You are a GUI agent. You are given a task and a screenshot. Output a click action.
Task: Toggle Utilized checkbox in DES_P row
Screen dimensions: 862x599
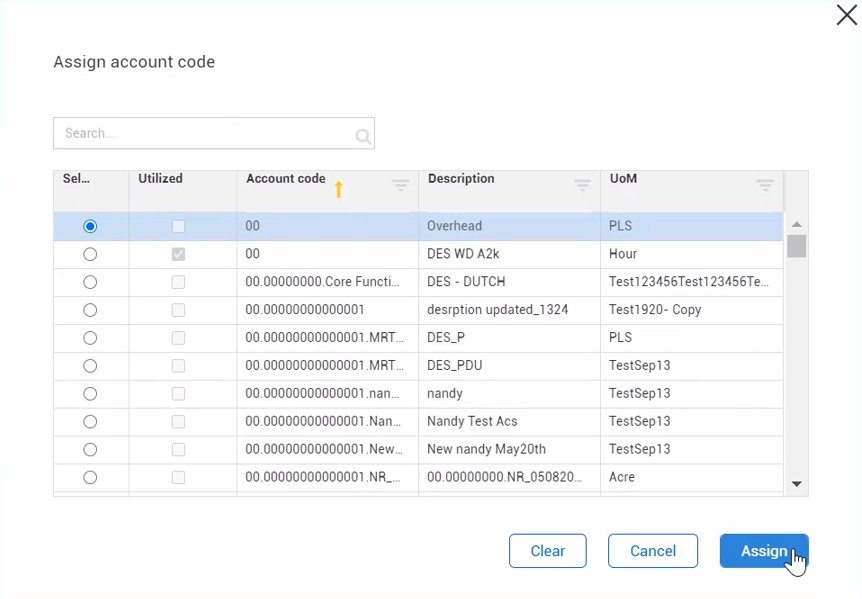[x=178, y=338]
